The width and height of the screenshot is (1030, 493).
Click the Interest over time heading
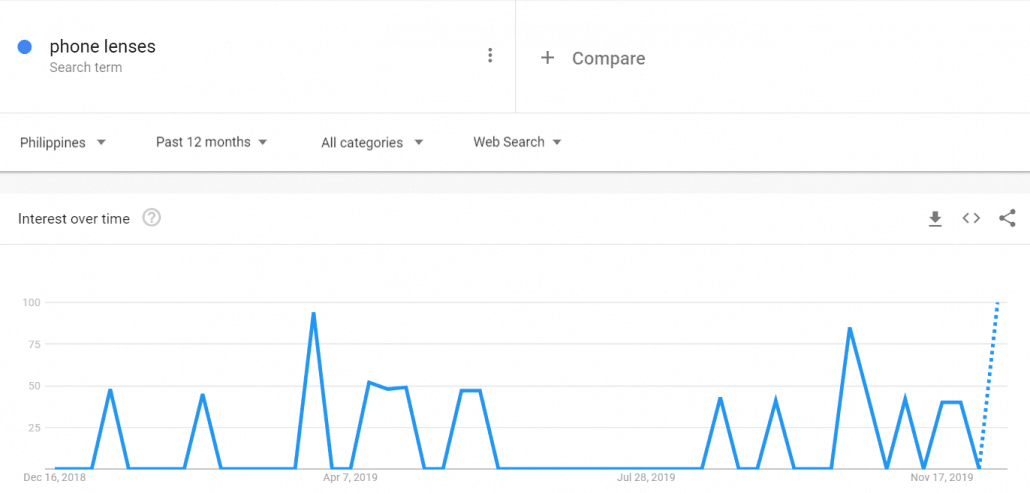[74, 219]
